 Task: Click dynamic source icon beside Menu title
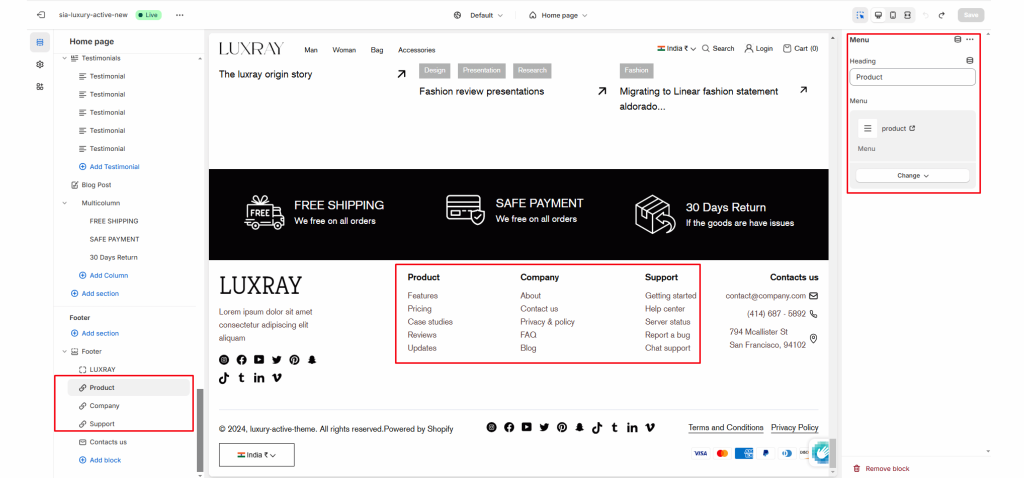point(958,40)
